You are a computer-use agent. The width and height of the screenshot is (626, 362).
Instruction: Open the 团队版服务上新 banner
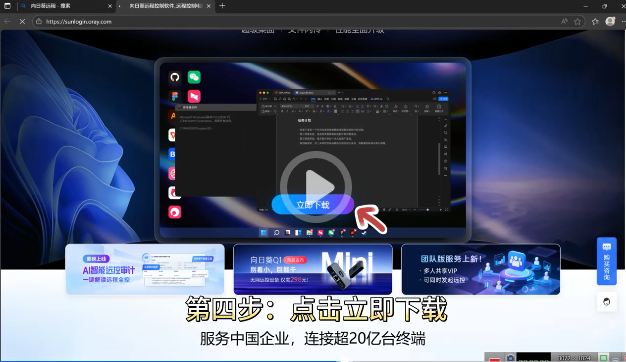(x=481, y=269)
